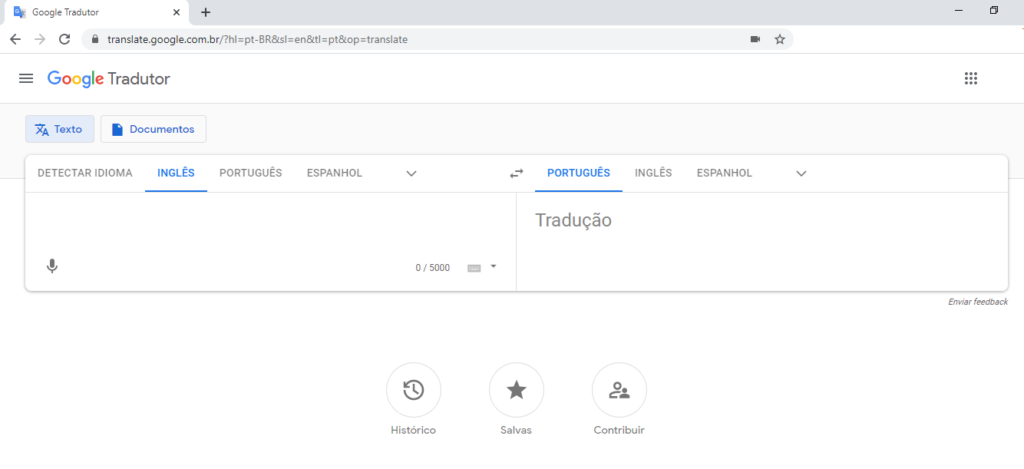Screen dimensions: 1024x469
Task: Open input tools dropdown arrow
Action: (x=493, y=267)
